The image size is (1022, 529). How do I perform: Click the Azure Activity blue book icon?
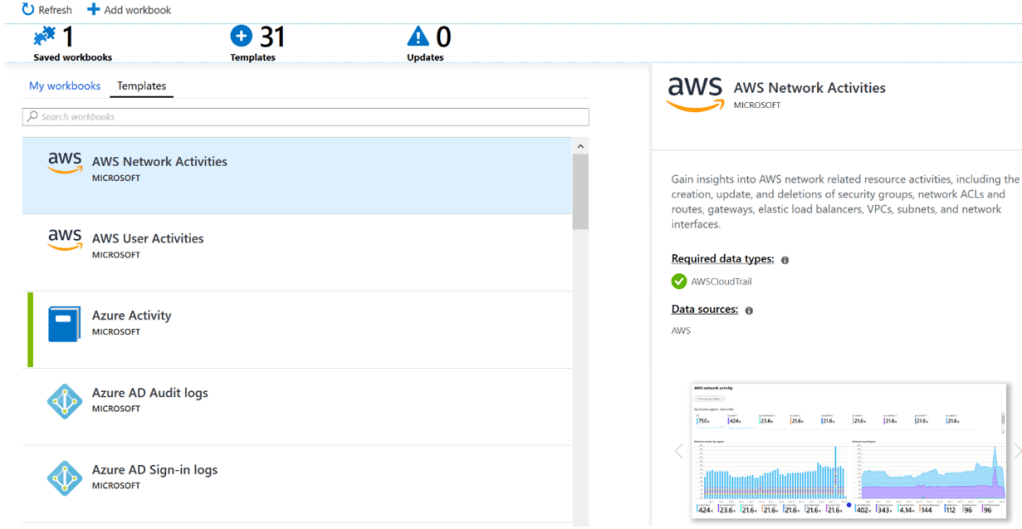click(x=65, y=323)
